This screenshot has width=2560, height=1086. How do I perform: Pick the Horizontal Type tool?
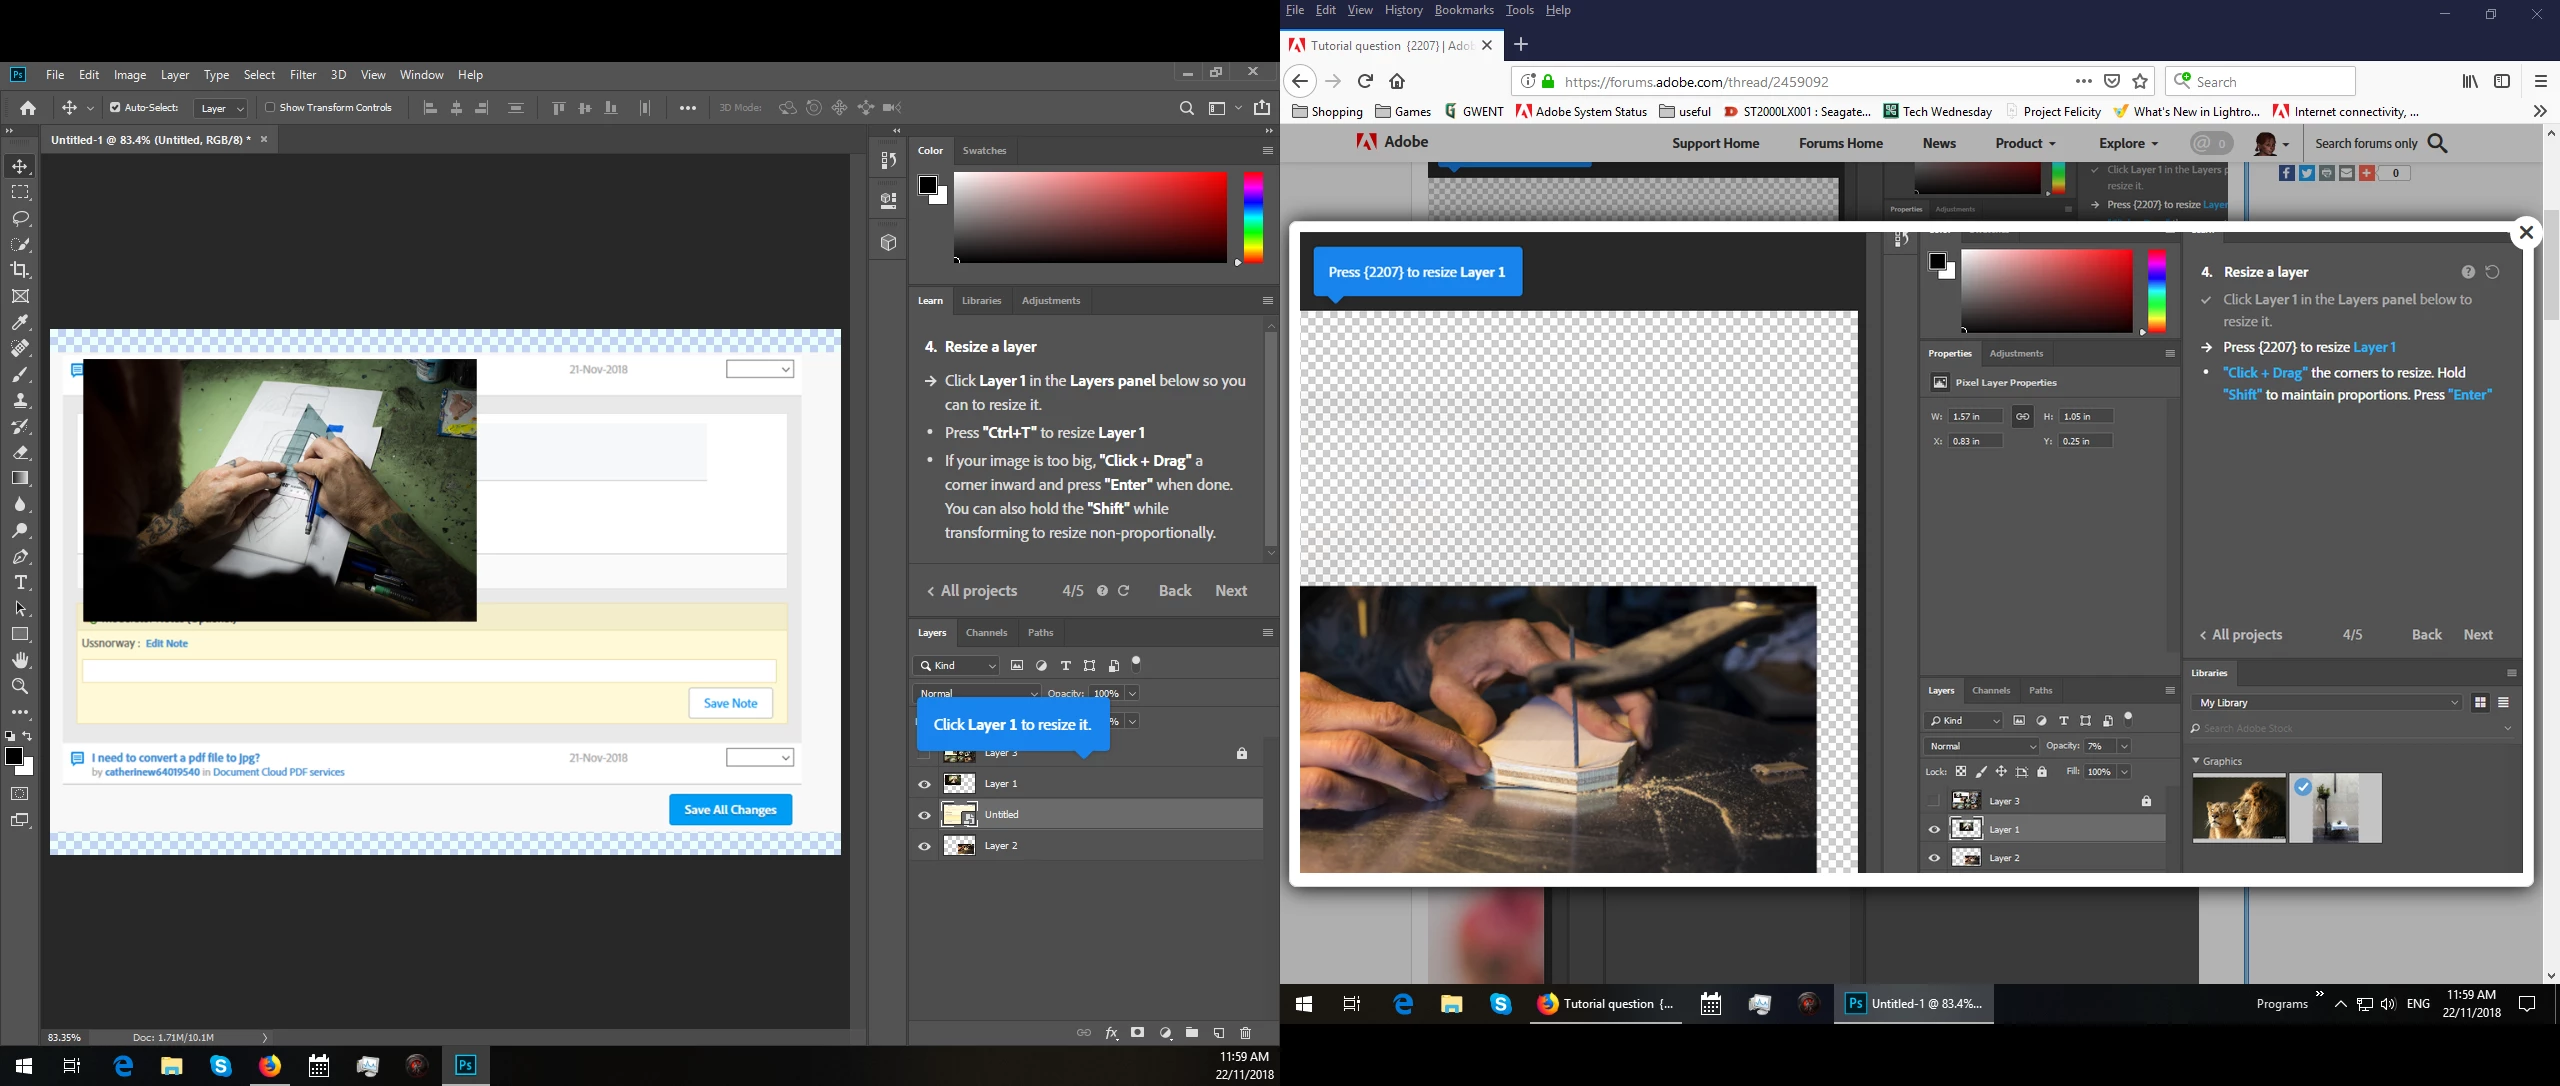(20, 583)
